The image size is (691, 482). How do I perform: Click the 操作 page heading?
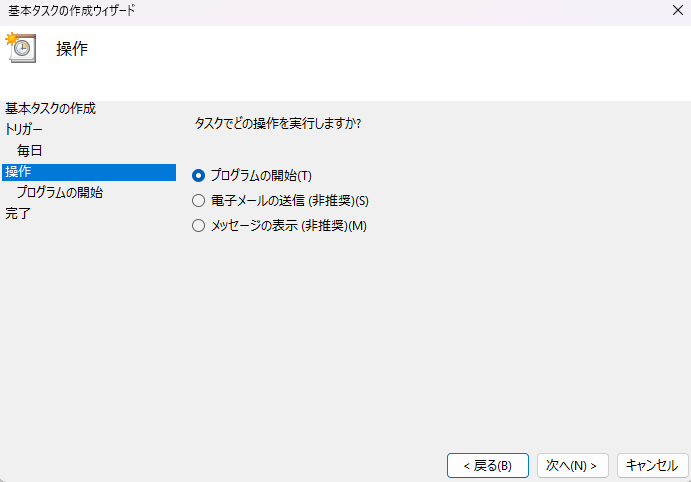click(72, 48)
